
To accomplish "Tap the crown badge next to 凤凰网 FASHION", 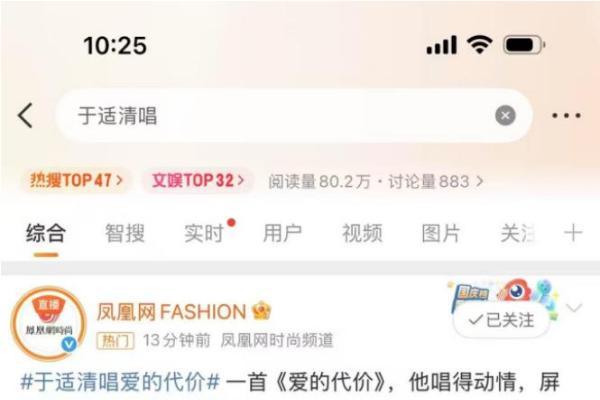I will click(x=262, y=311).
